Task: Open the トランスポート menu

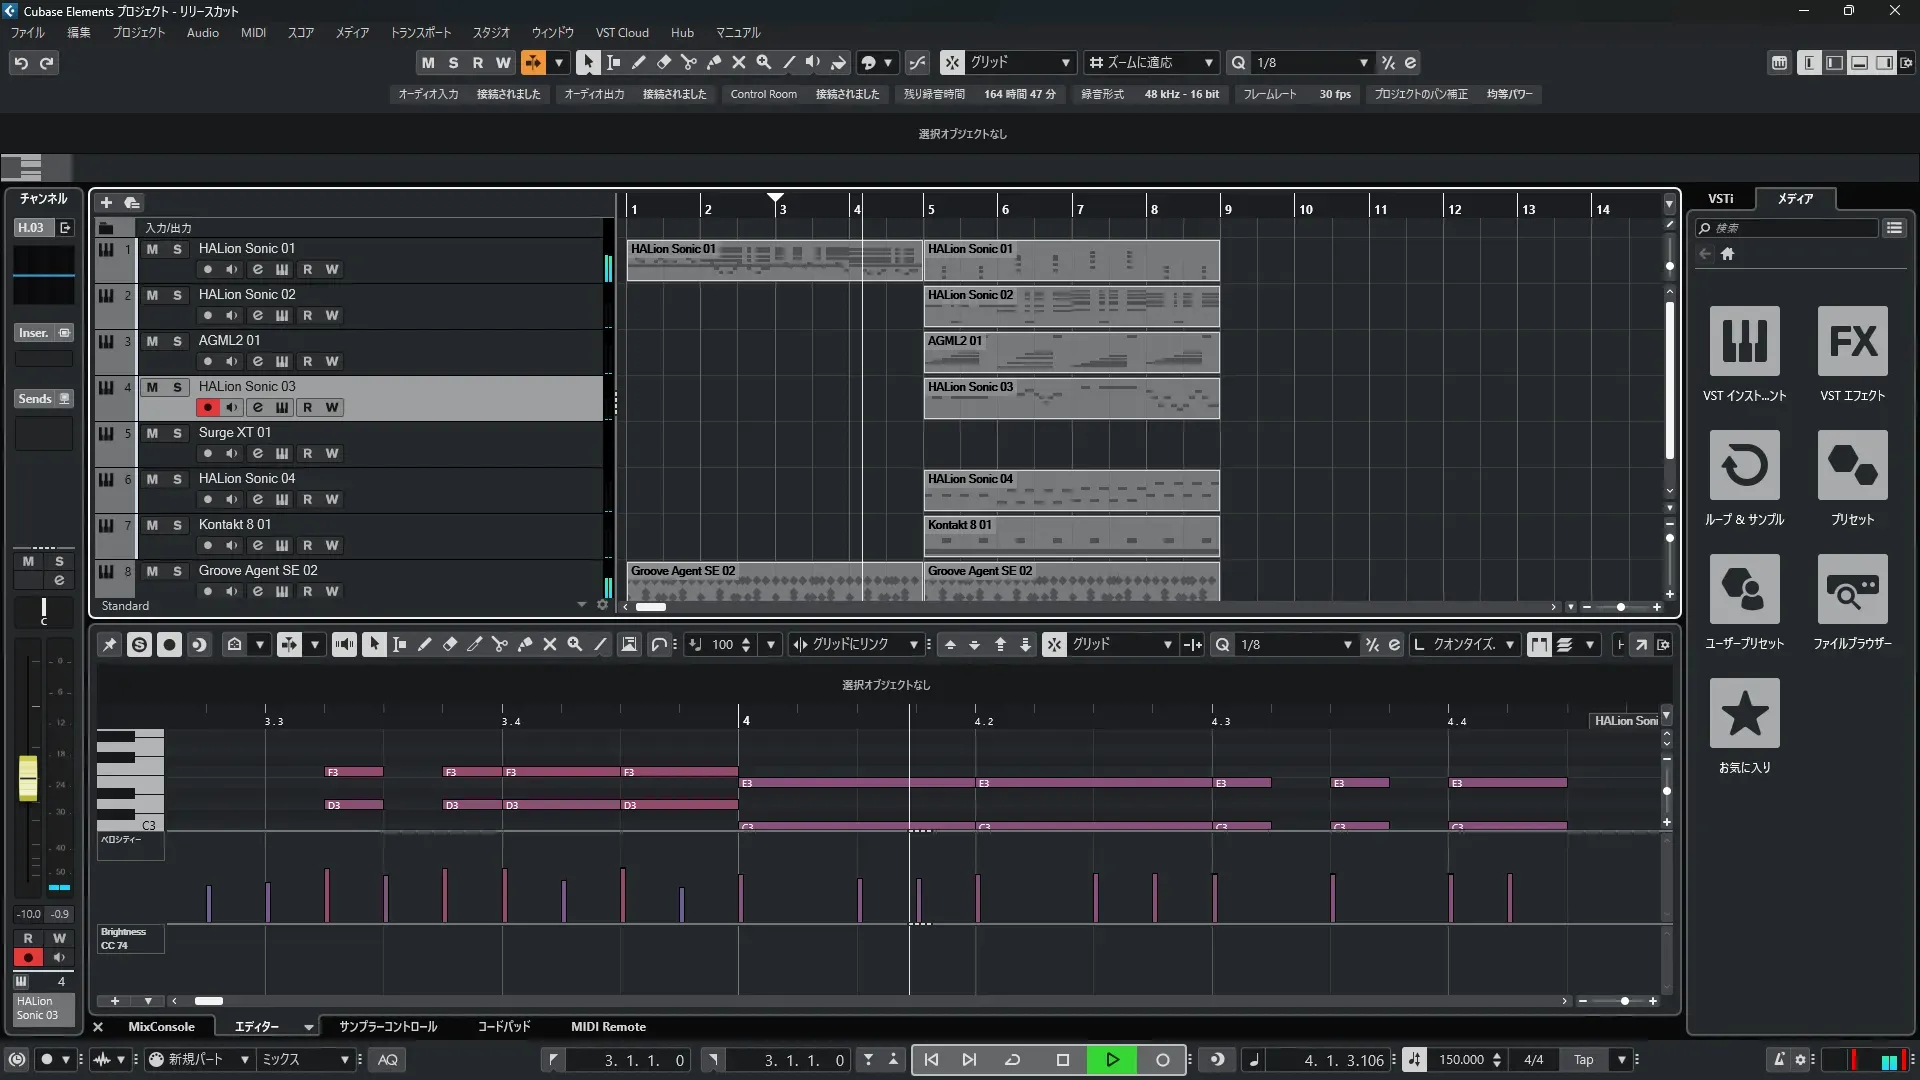Action: click(x=420, y=32)
